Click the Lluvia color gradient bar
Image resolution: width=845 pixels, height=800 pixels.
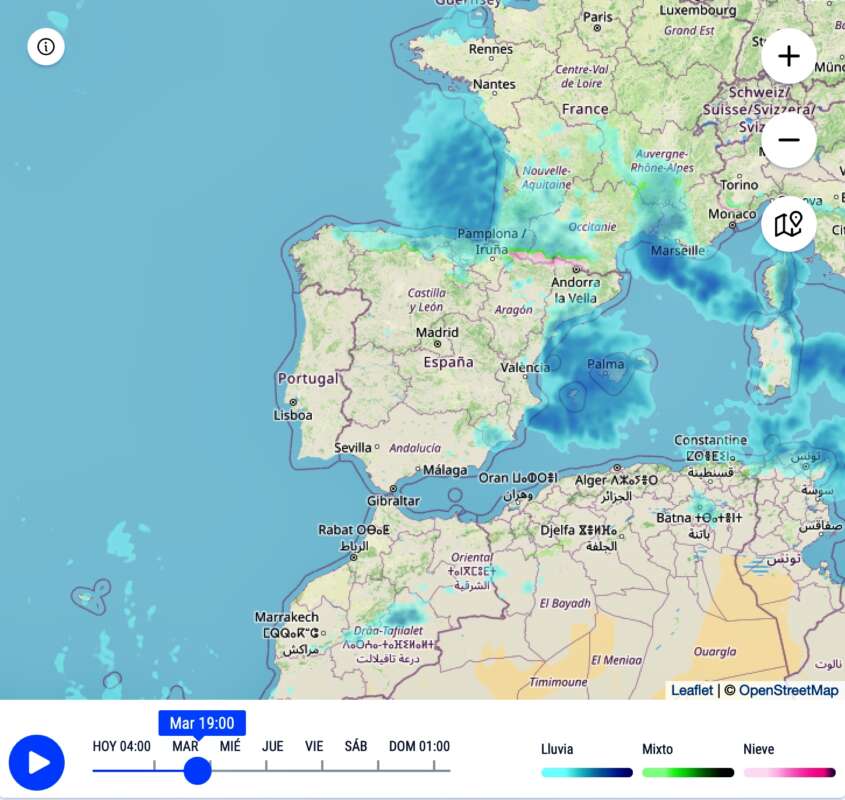(587, 772)
